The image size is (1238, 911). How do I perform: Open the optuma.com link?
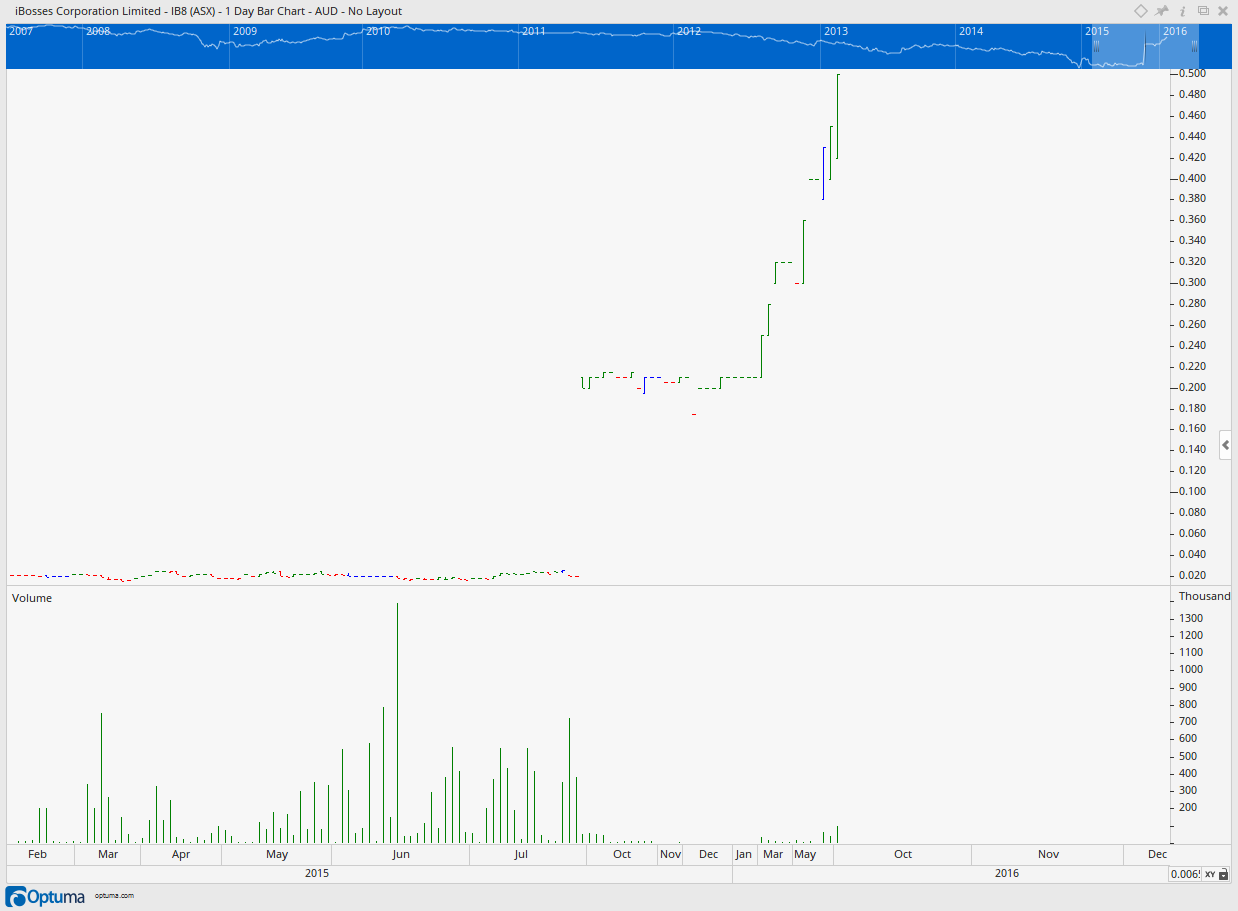click(x=114, y=896)
